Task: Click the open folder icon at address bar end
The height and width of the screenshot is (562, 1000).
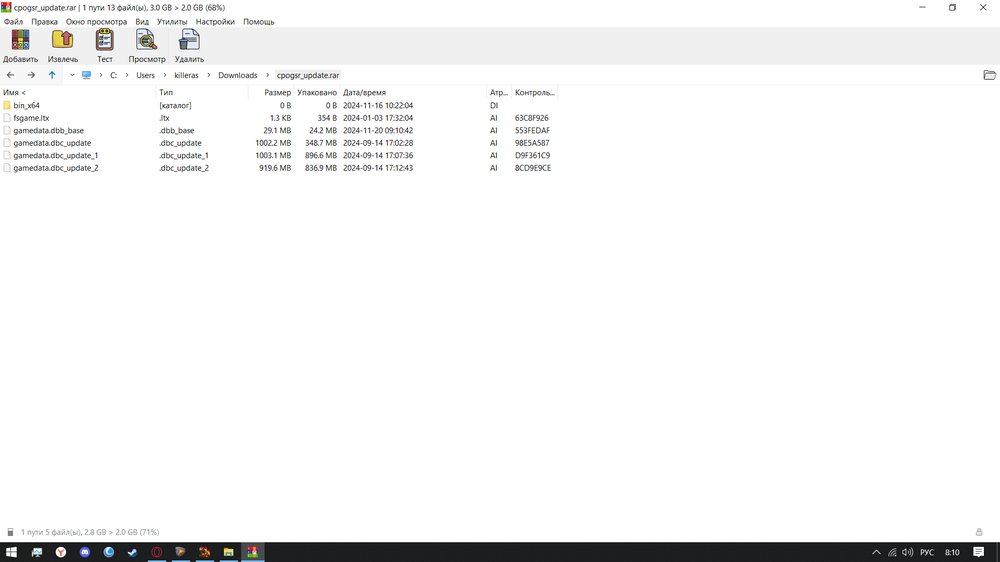Action: [989, 75]
